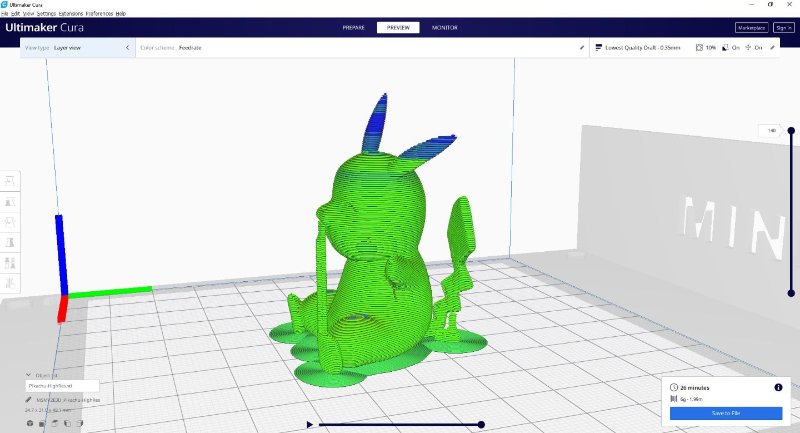Image resolution: width=800 pixels, height=433 pixels.
Task: Open the File menu
Action: point(5,14)
